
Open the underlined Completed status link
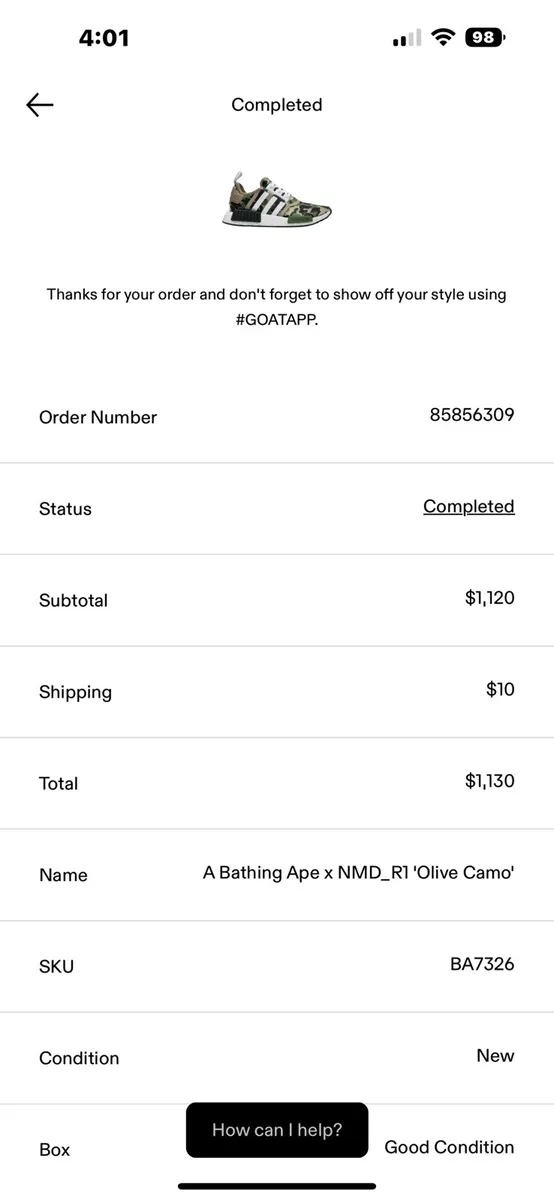[468, 507]
